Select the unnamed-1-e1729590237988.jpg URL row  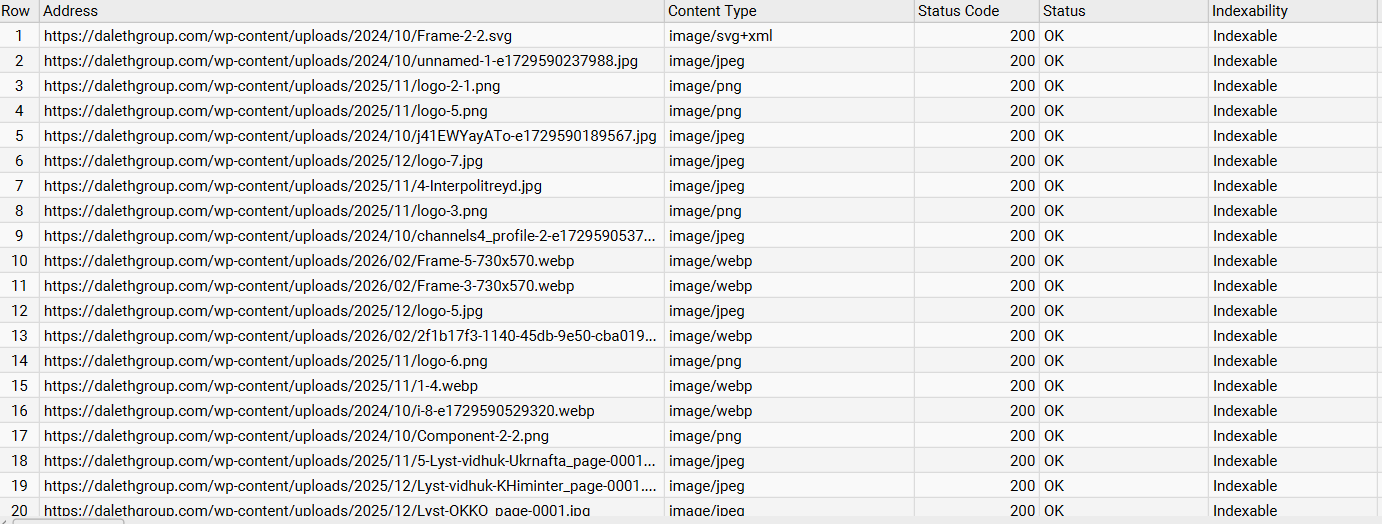point(341,61)
